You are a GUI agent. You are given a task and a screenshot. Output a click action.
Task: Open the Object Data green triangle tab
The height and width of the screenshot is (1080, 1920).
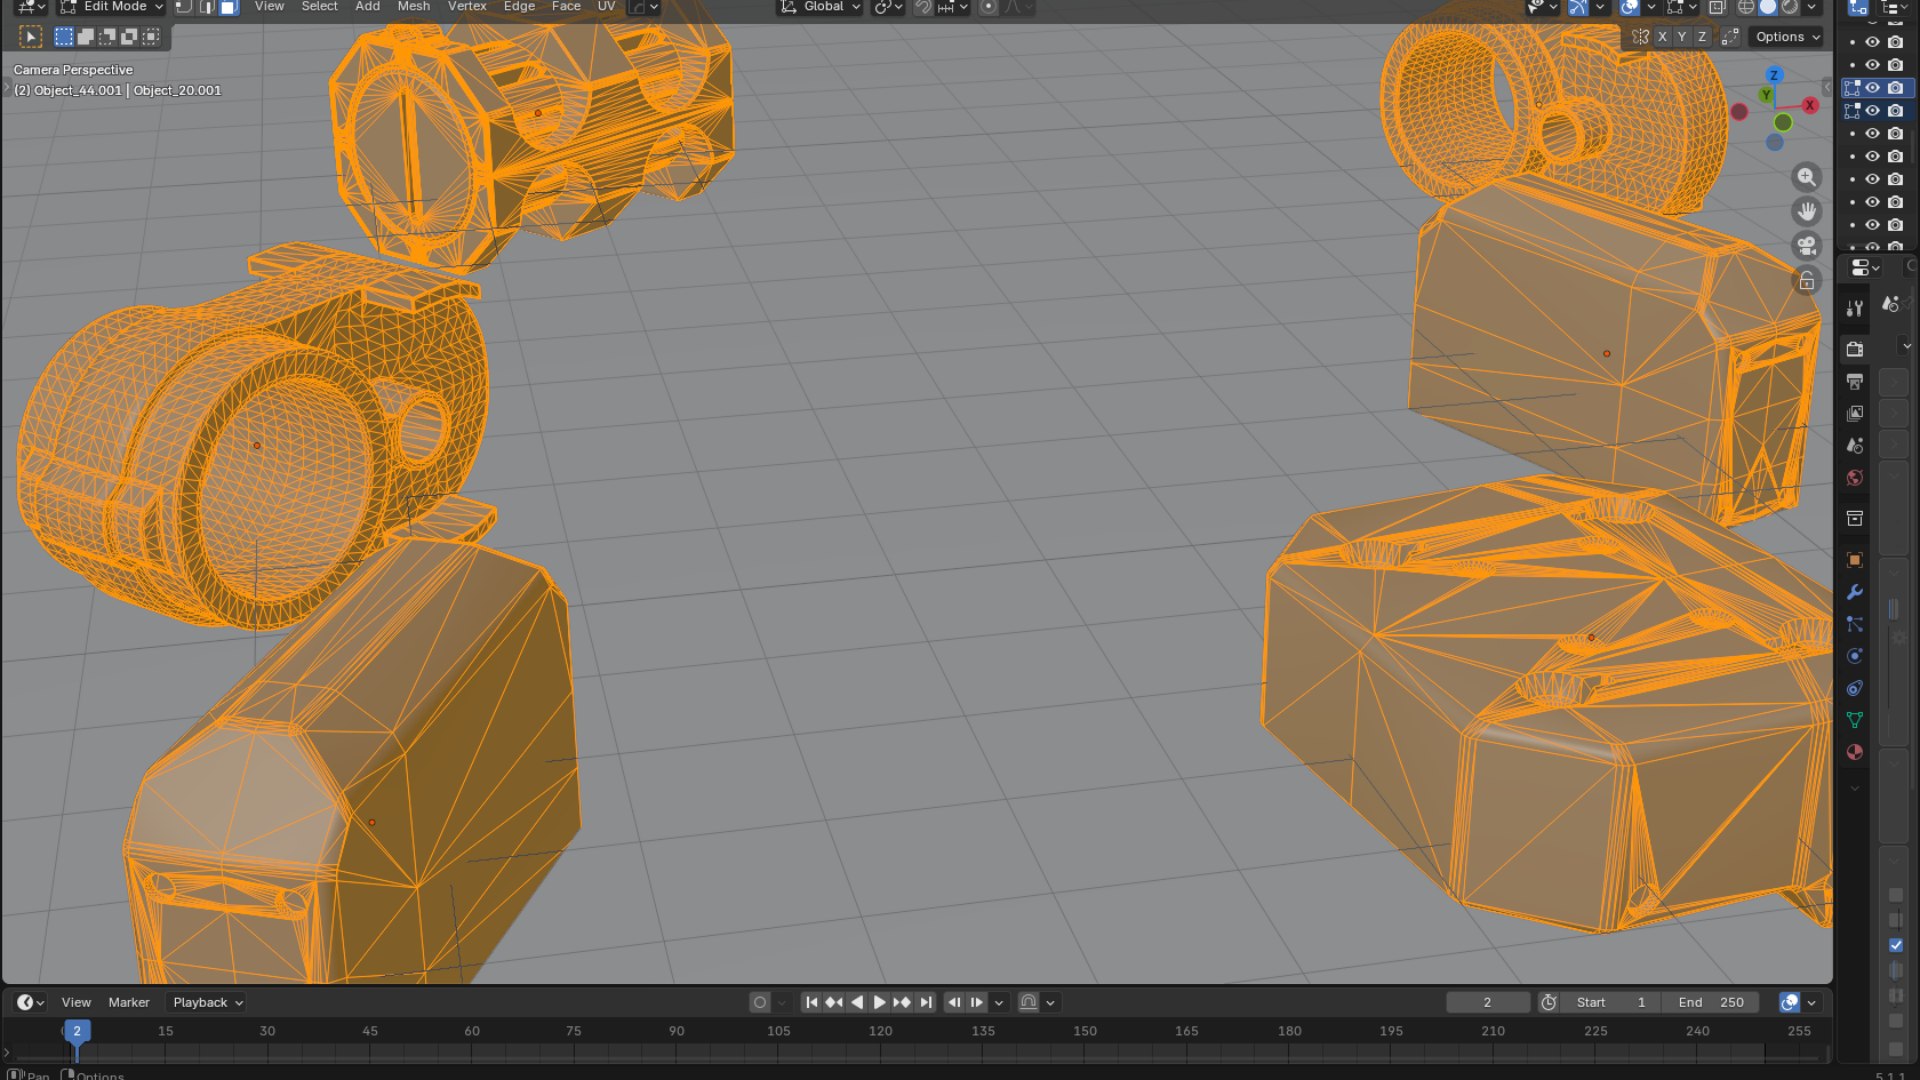pos(1855,720)
